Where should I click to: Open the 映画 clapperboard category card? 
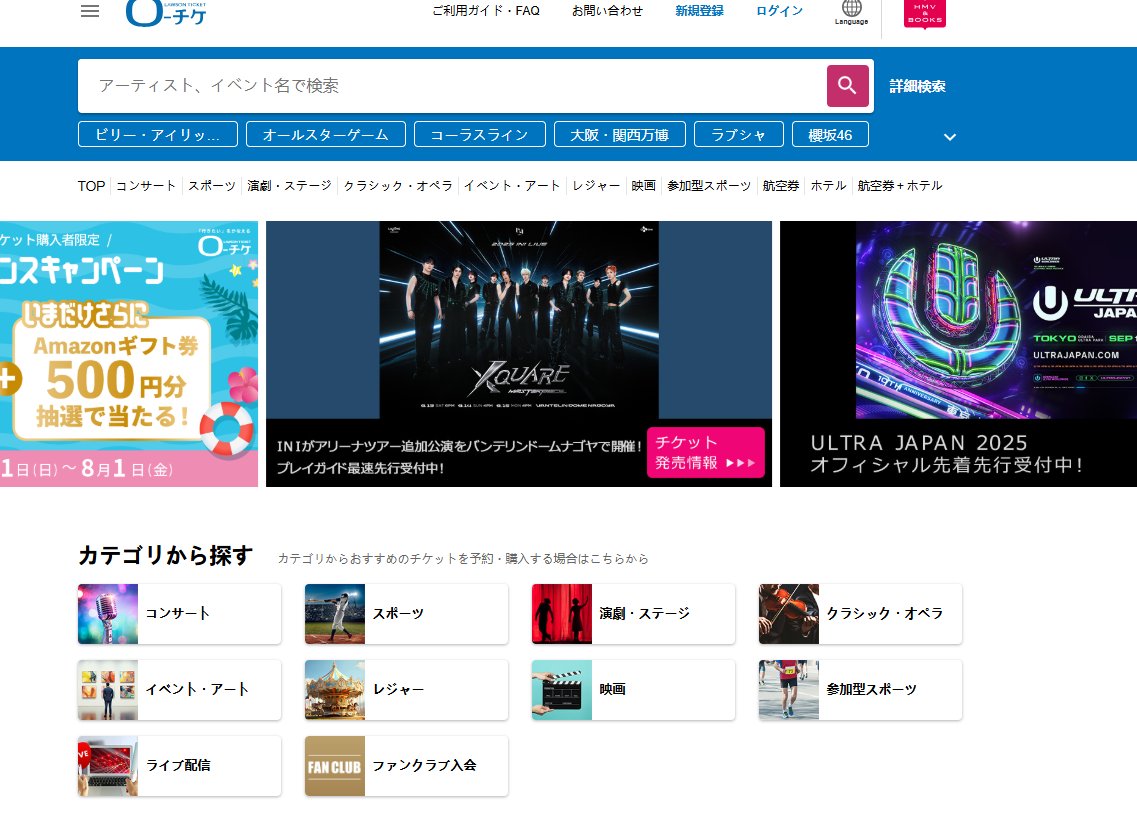634,690
